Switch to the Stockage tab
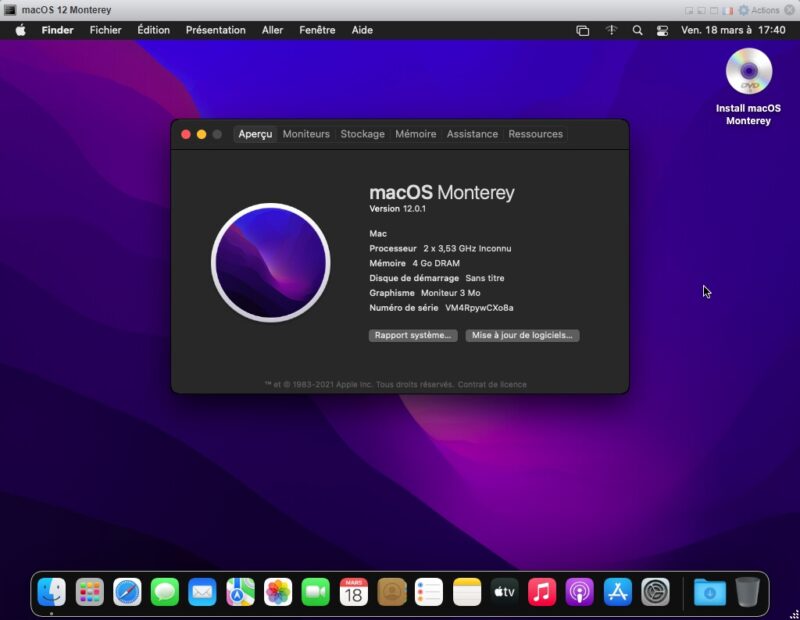 pos(362,134)
